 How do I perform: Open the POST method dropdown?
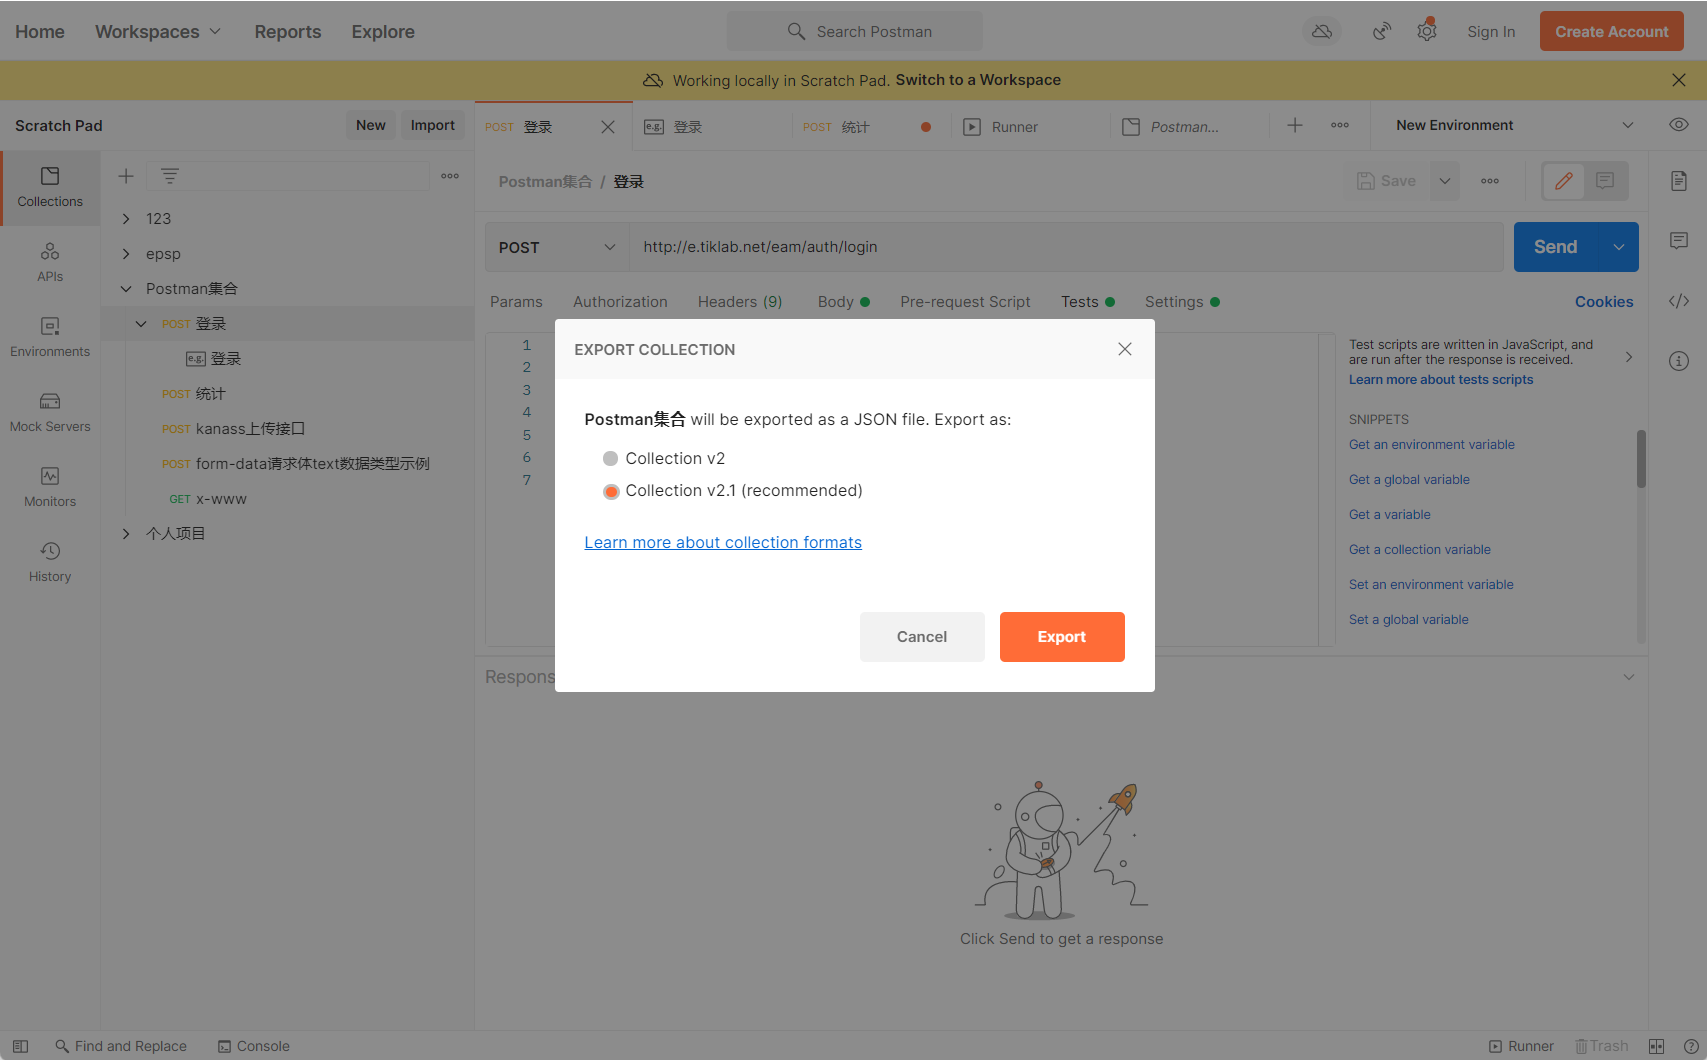point(557,247)
